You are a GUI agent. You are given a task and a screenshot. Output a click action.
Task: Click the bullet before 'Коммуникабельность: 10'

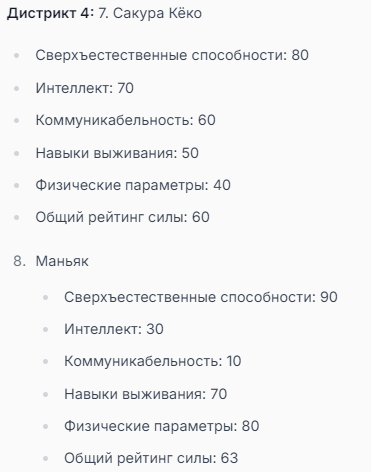coord(46,361)
